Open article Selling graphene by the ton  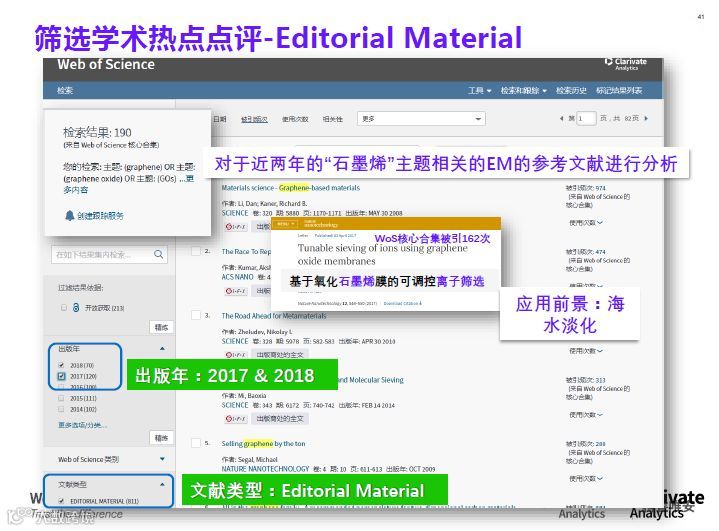click(263, 443)
